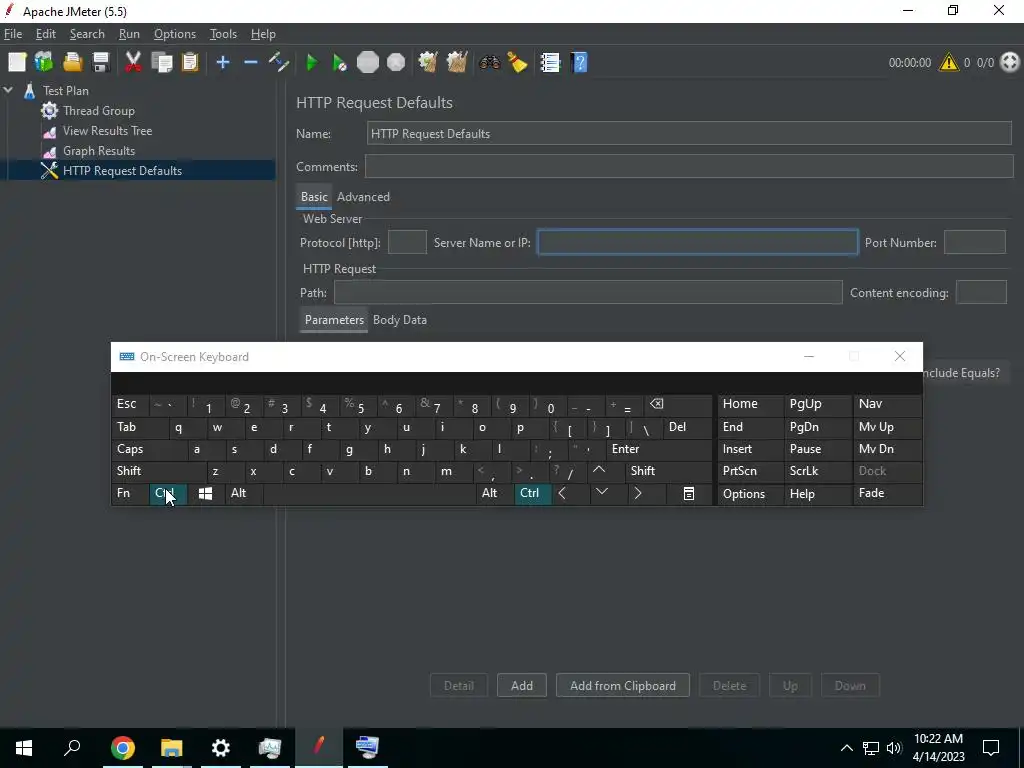Toggle ScrLk key on On-Screen Keyboard
Image resolution: width=1024 pixels, height=768 pixels.
click(x=817, y=472)
